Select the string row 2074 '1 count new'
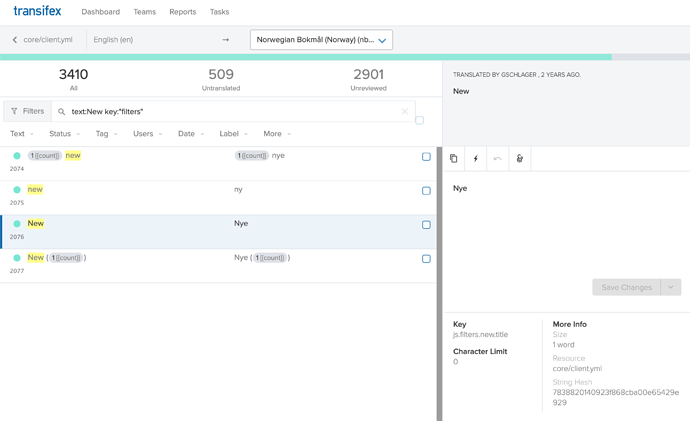Viewport: 690px width, 421px height. tap(218, 164)
